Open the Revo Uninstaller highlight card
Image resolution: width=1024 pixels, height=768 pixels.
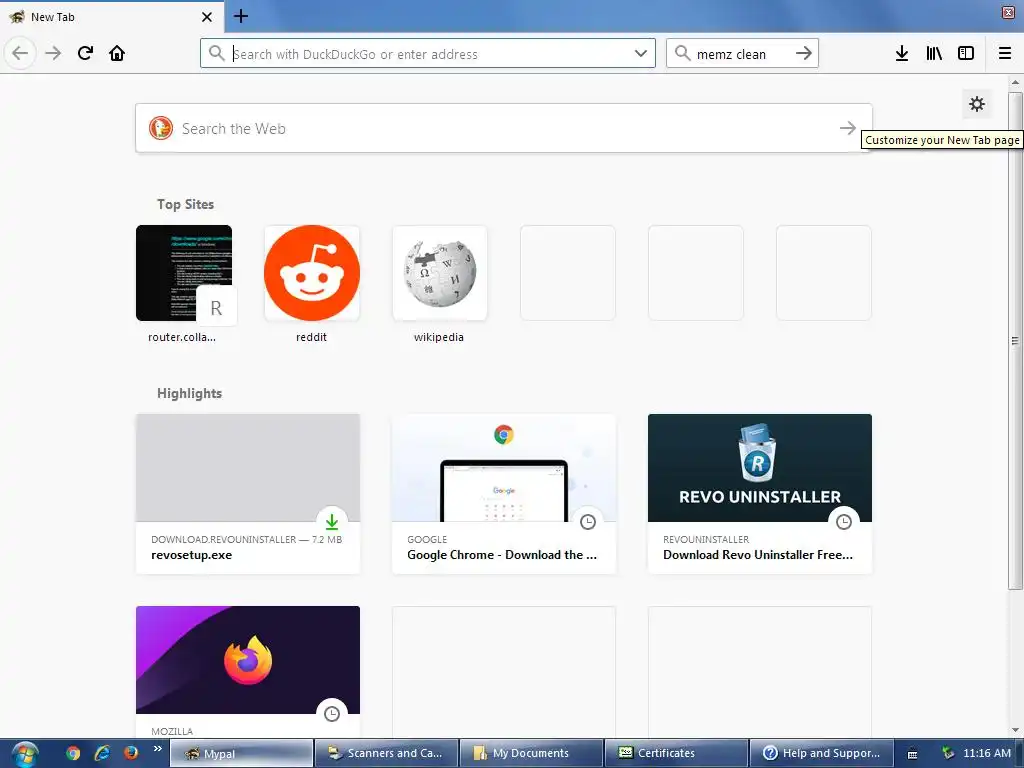760,494
